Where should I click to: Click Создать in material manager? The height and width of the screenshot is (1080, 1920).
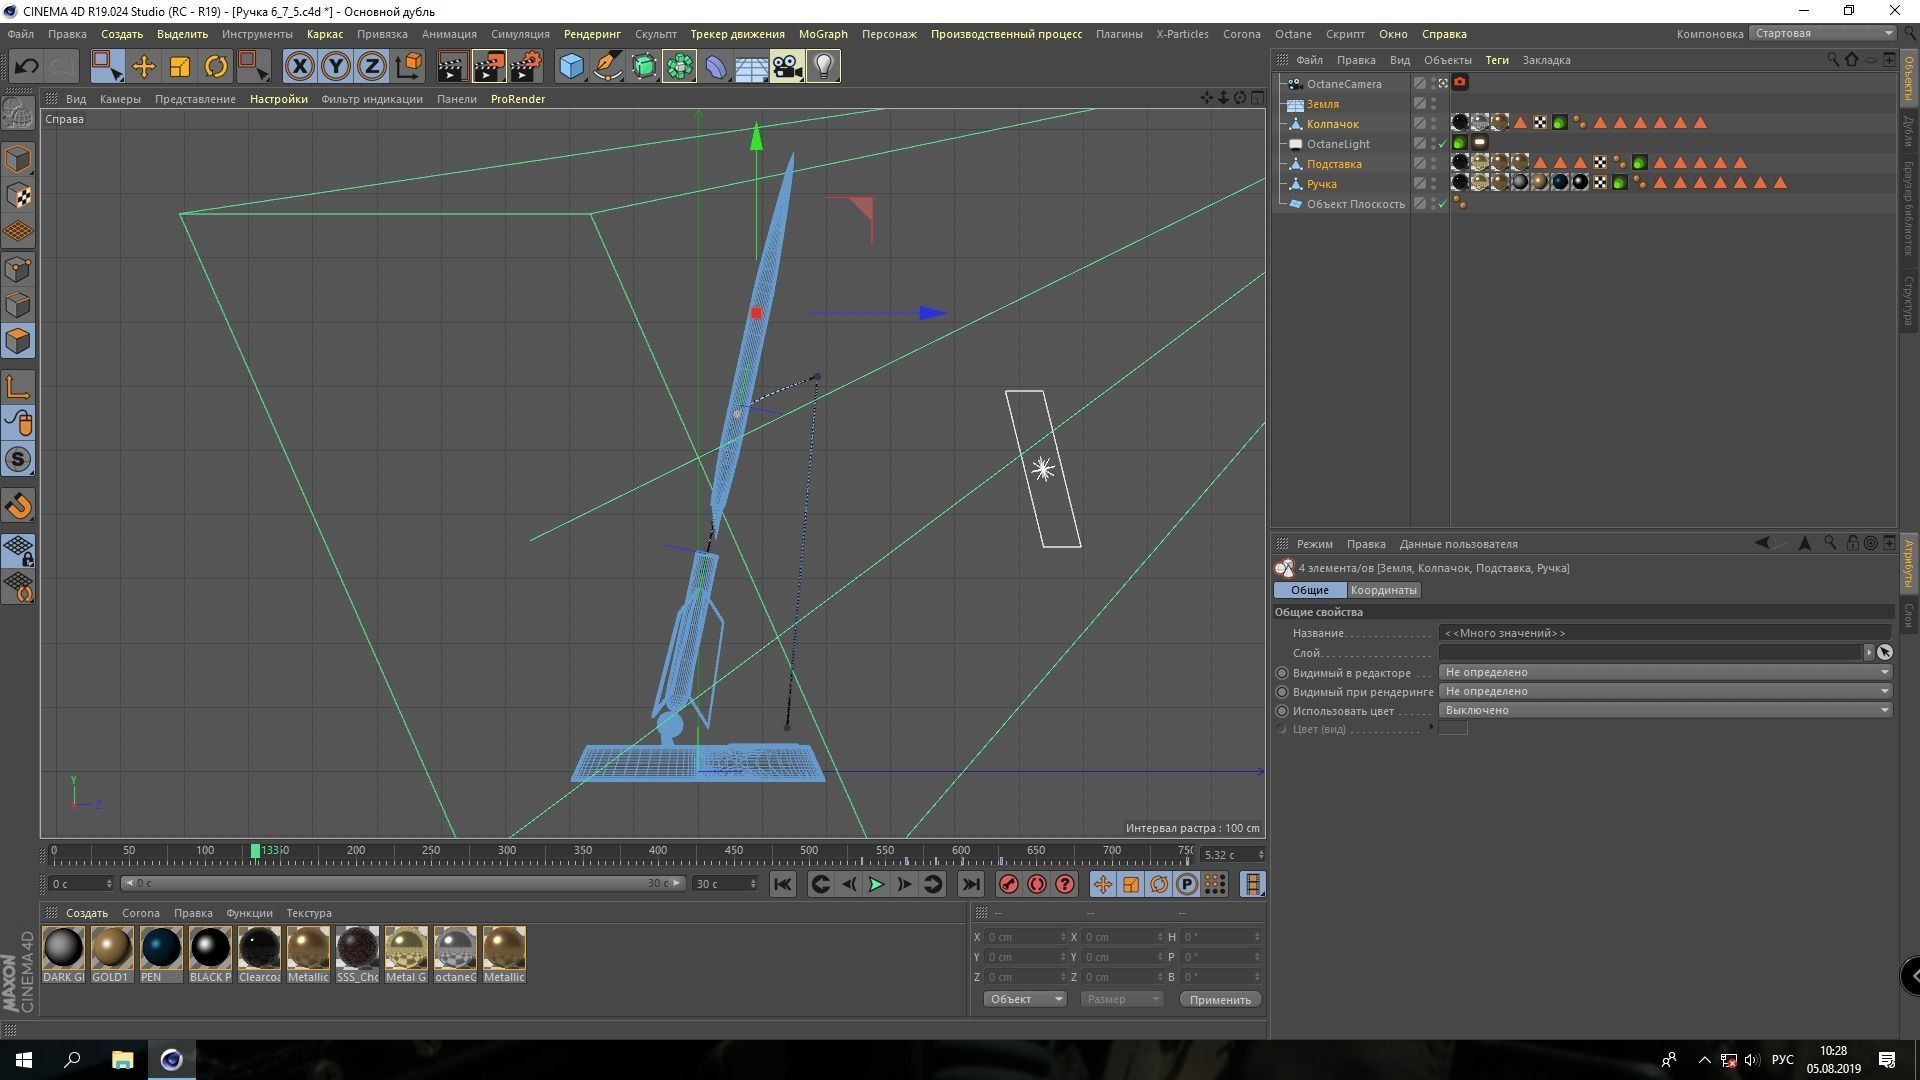[87, 913]
